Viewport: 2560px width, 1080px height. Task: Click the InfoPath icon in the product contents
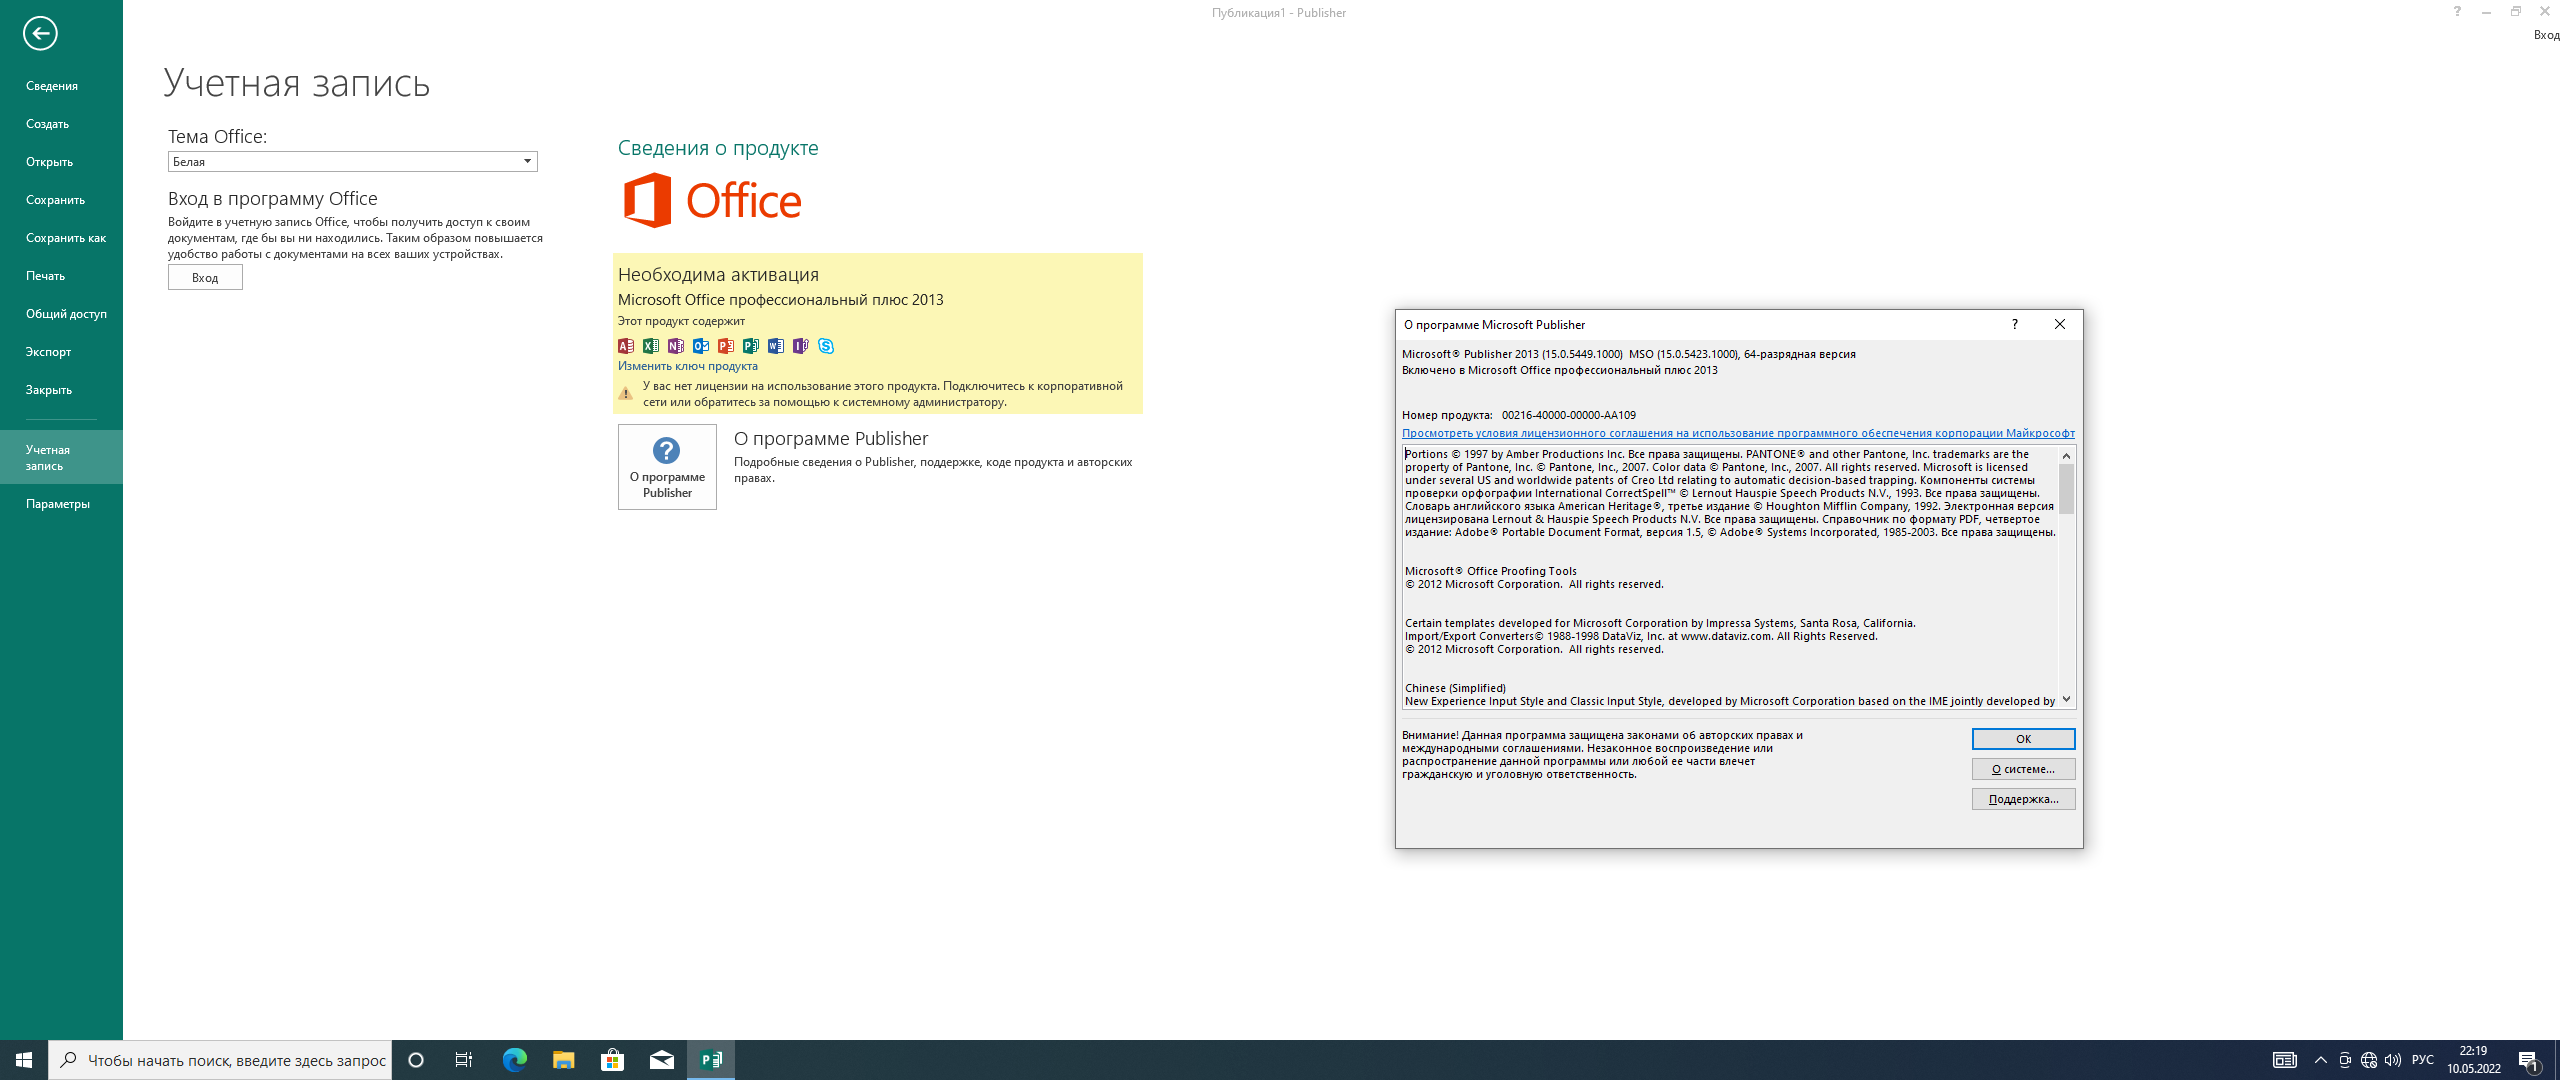coord(801,346)
